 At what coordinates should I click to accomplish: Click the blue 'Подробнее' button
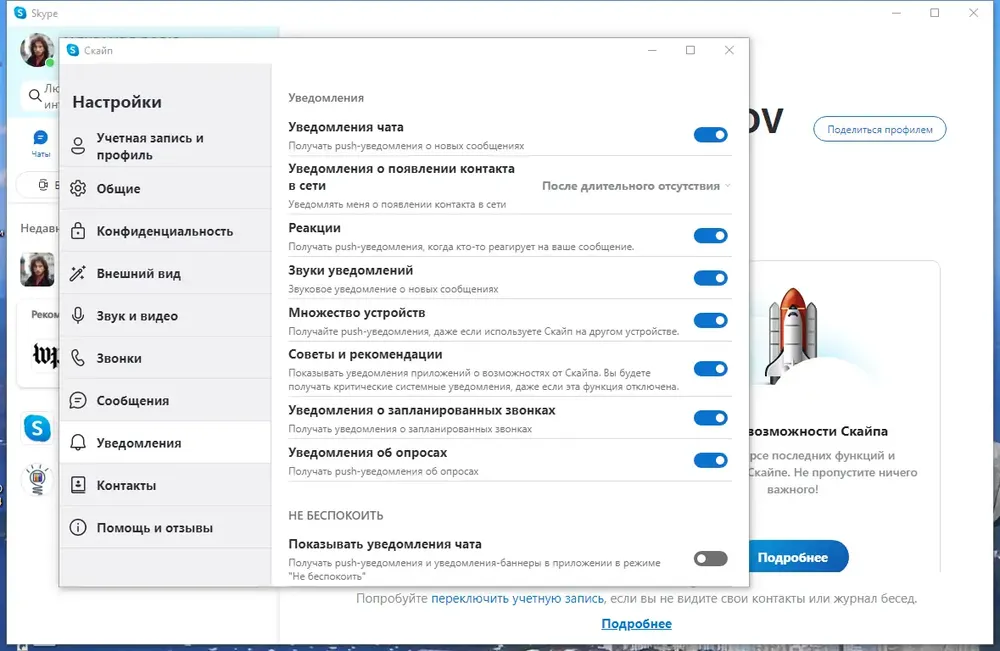[x=797, y=557]
